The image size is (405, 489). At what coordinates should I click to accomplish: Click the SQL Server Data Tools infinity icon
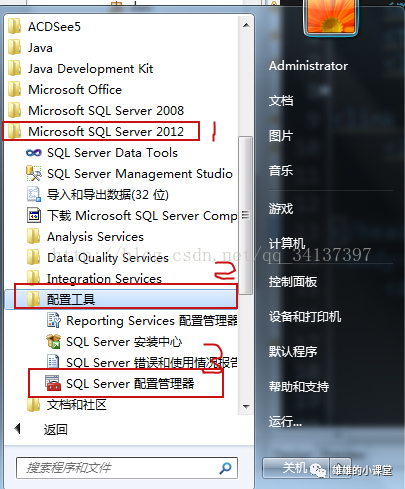click(34, 153)
